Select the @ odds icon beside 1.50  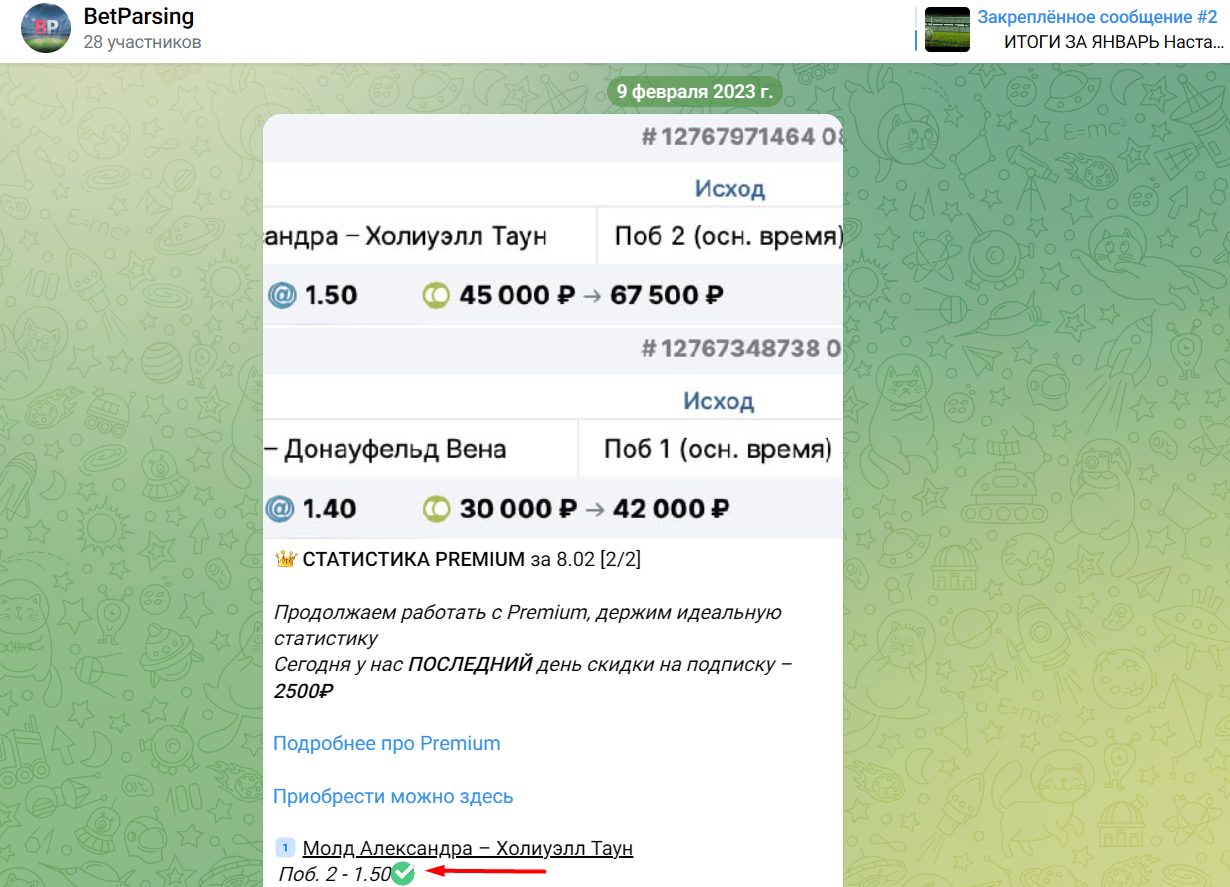[282, 295]
